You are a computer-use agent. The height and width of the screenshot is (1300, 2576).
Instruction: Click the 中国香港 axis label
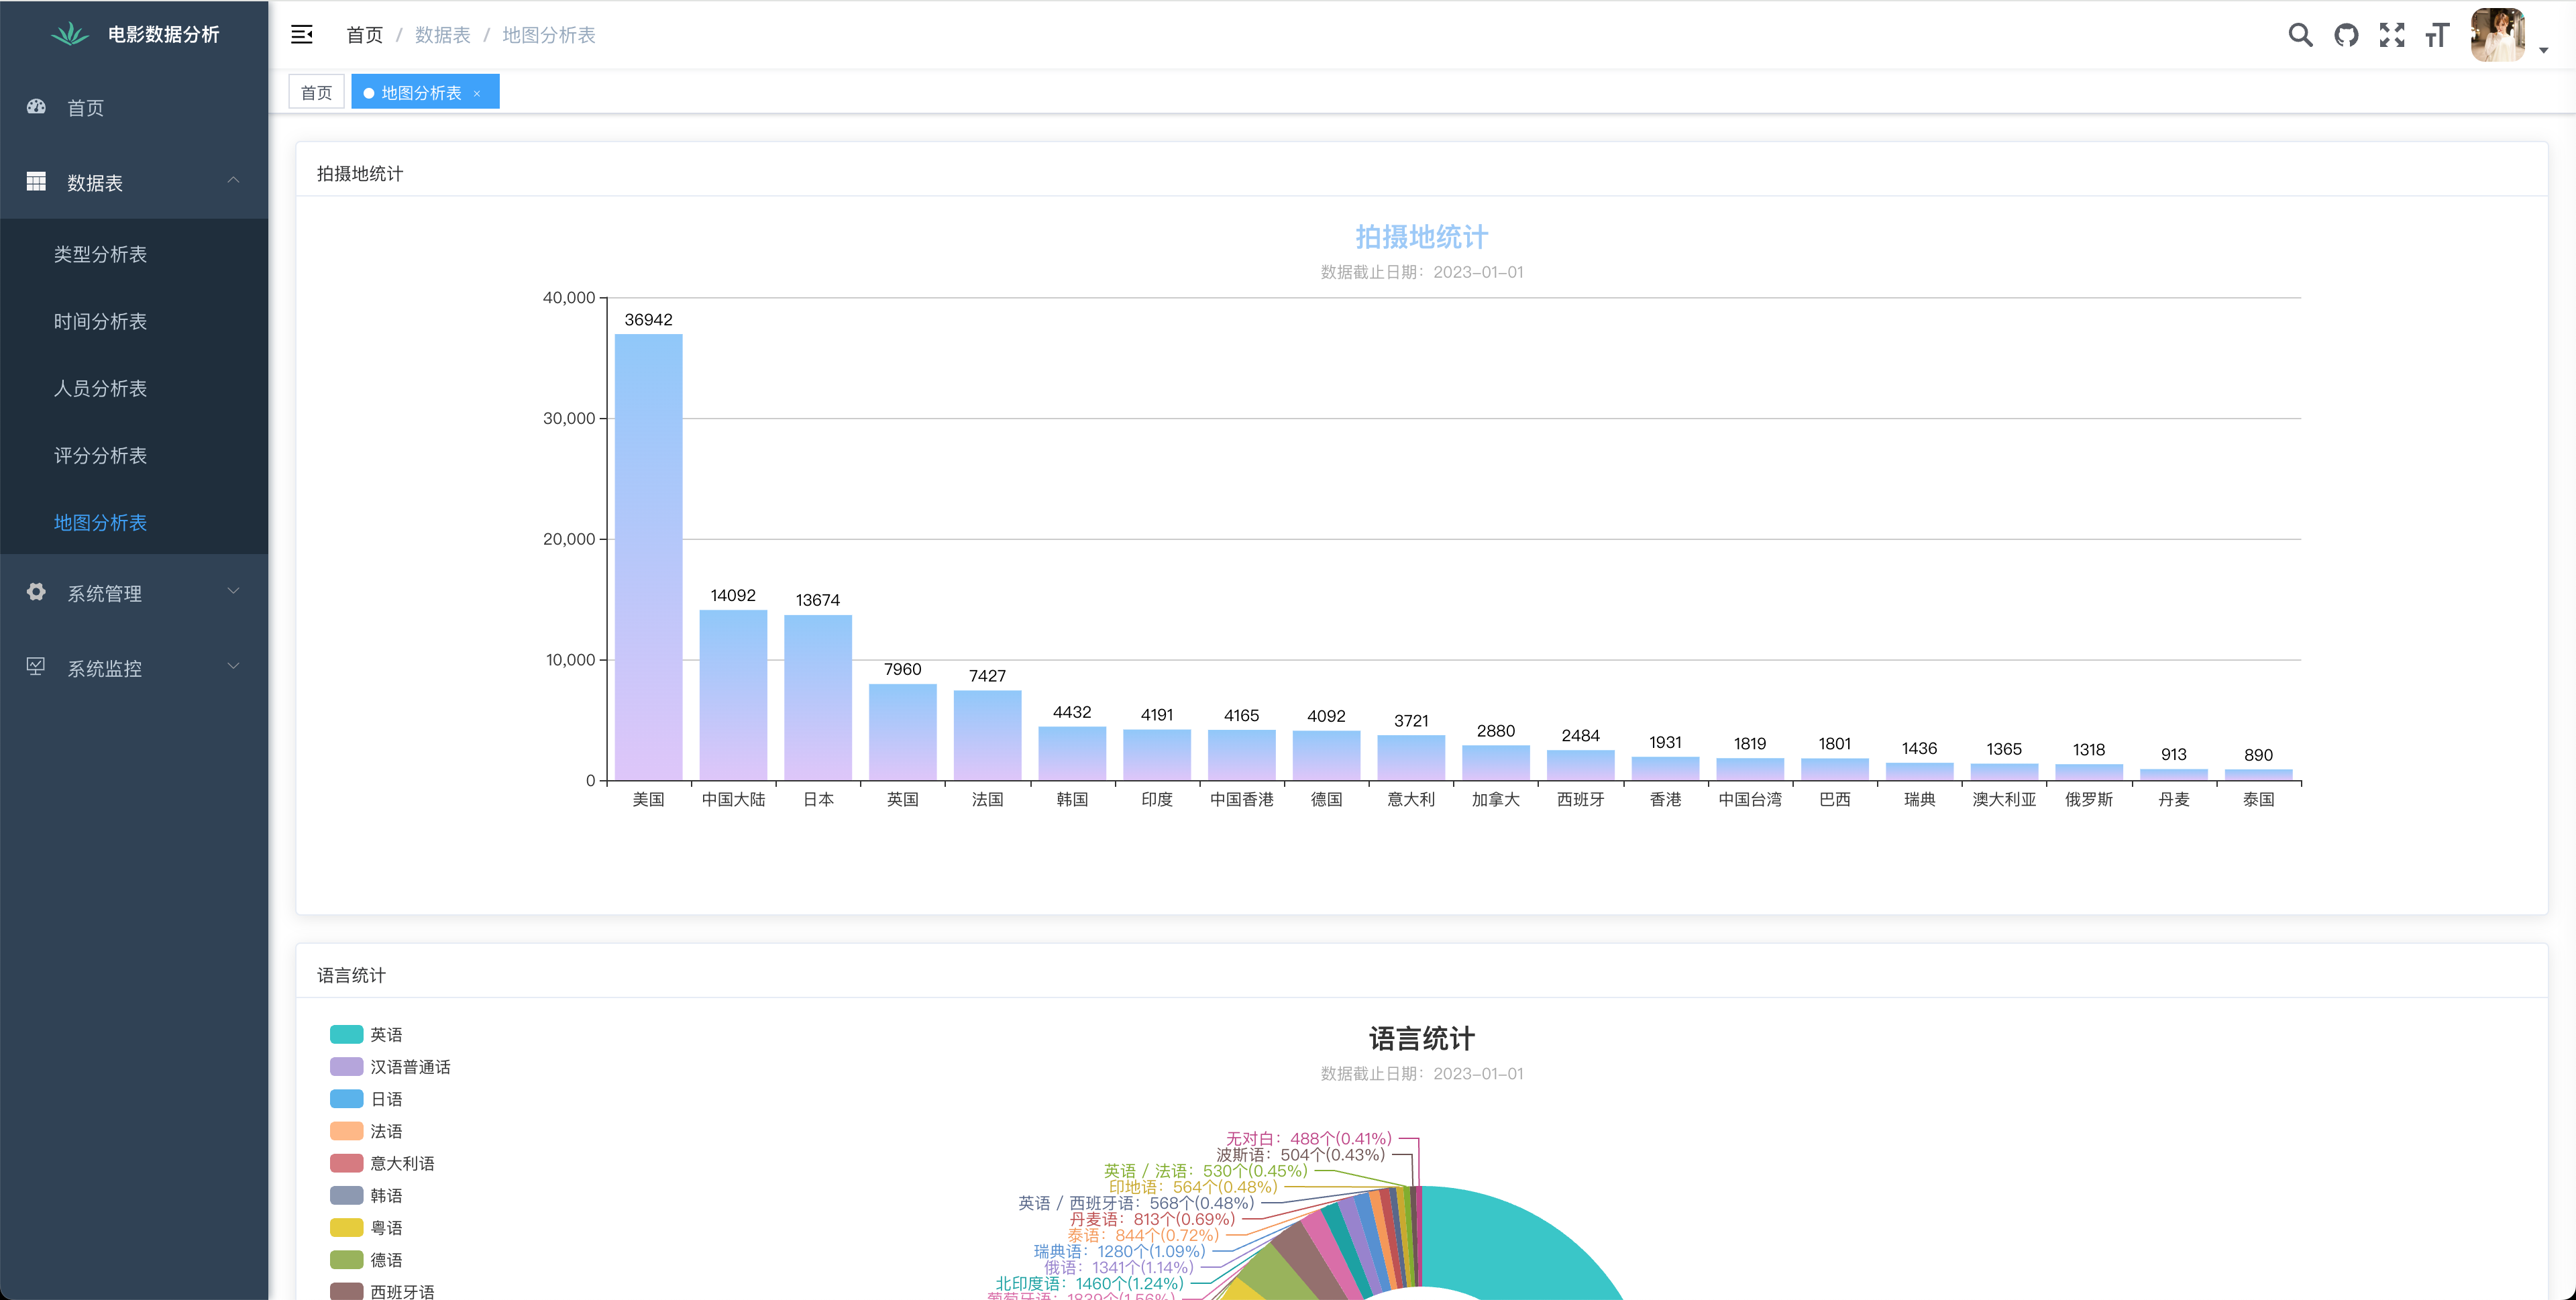tap(1241, 799)
